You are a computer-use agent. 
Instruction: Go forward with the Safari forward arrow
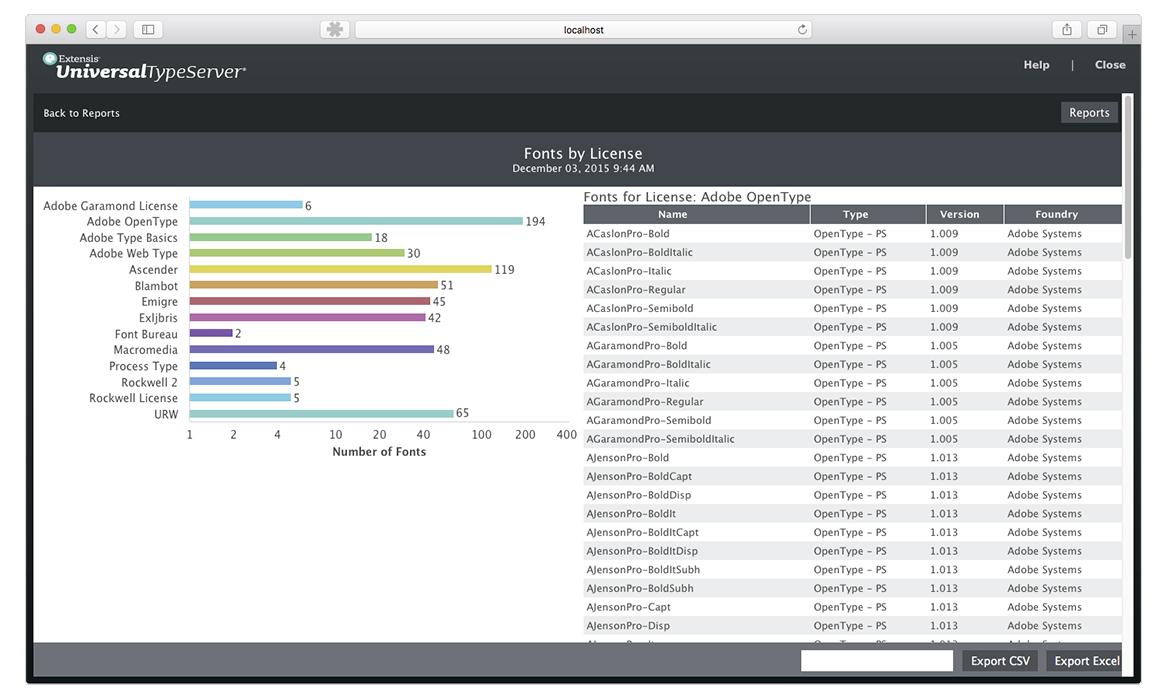(117, 29)
